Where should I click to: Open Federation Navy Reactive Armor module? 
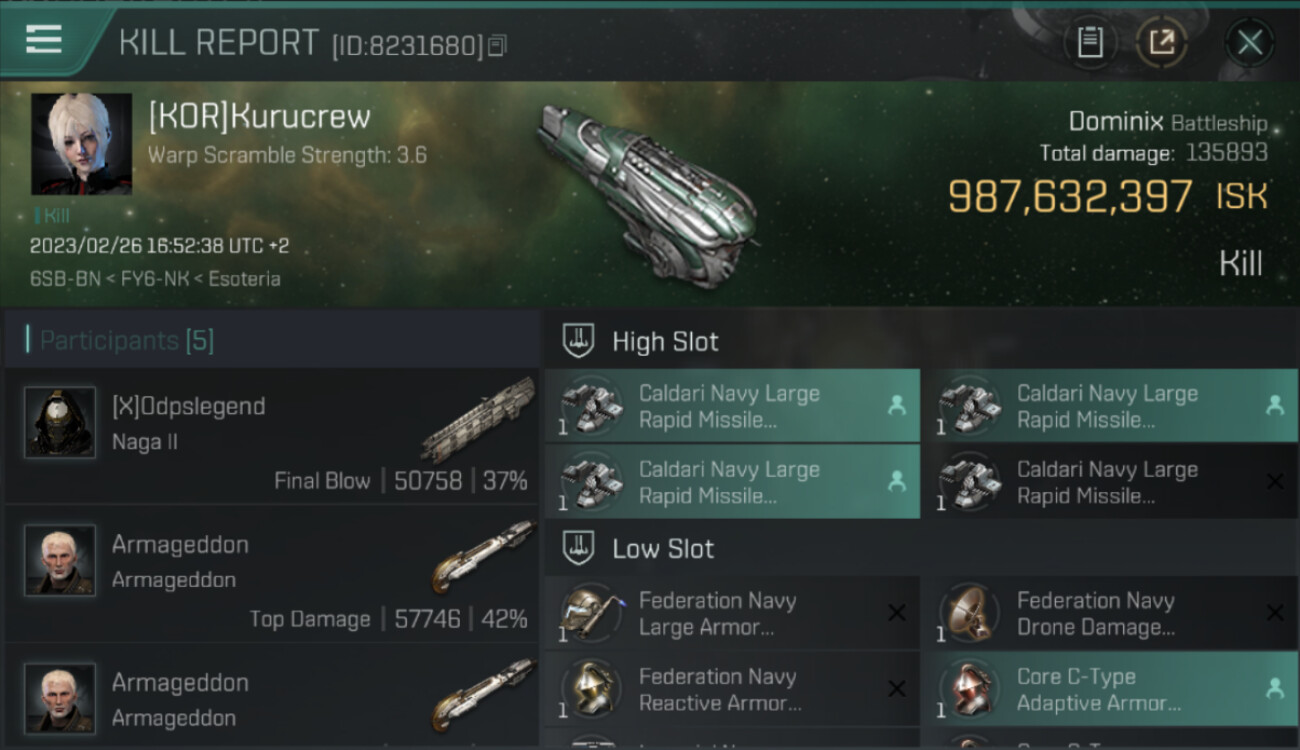[732, 689]
